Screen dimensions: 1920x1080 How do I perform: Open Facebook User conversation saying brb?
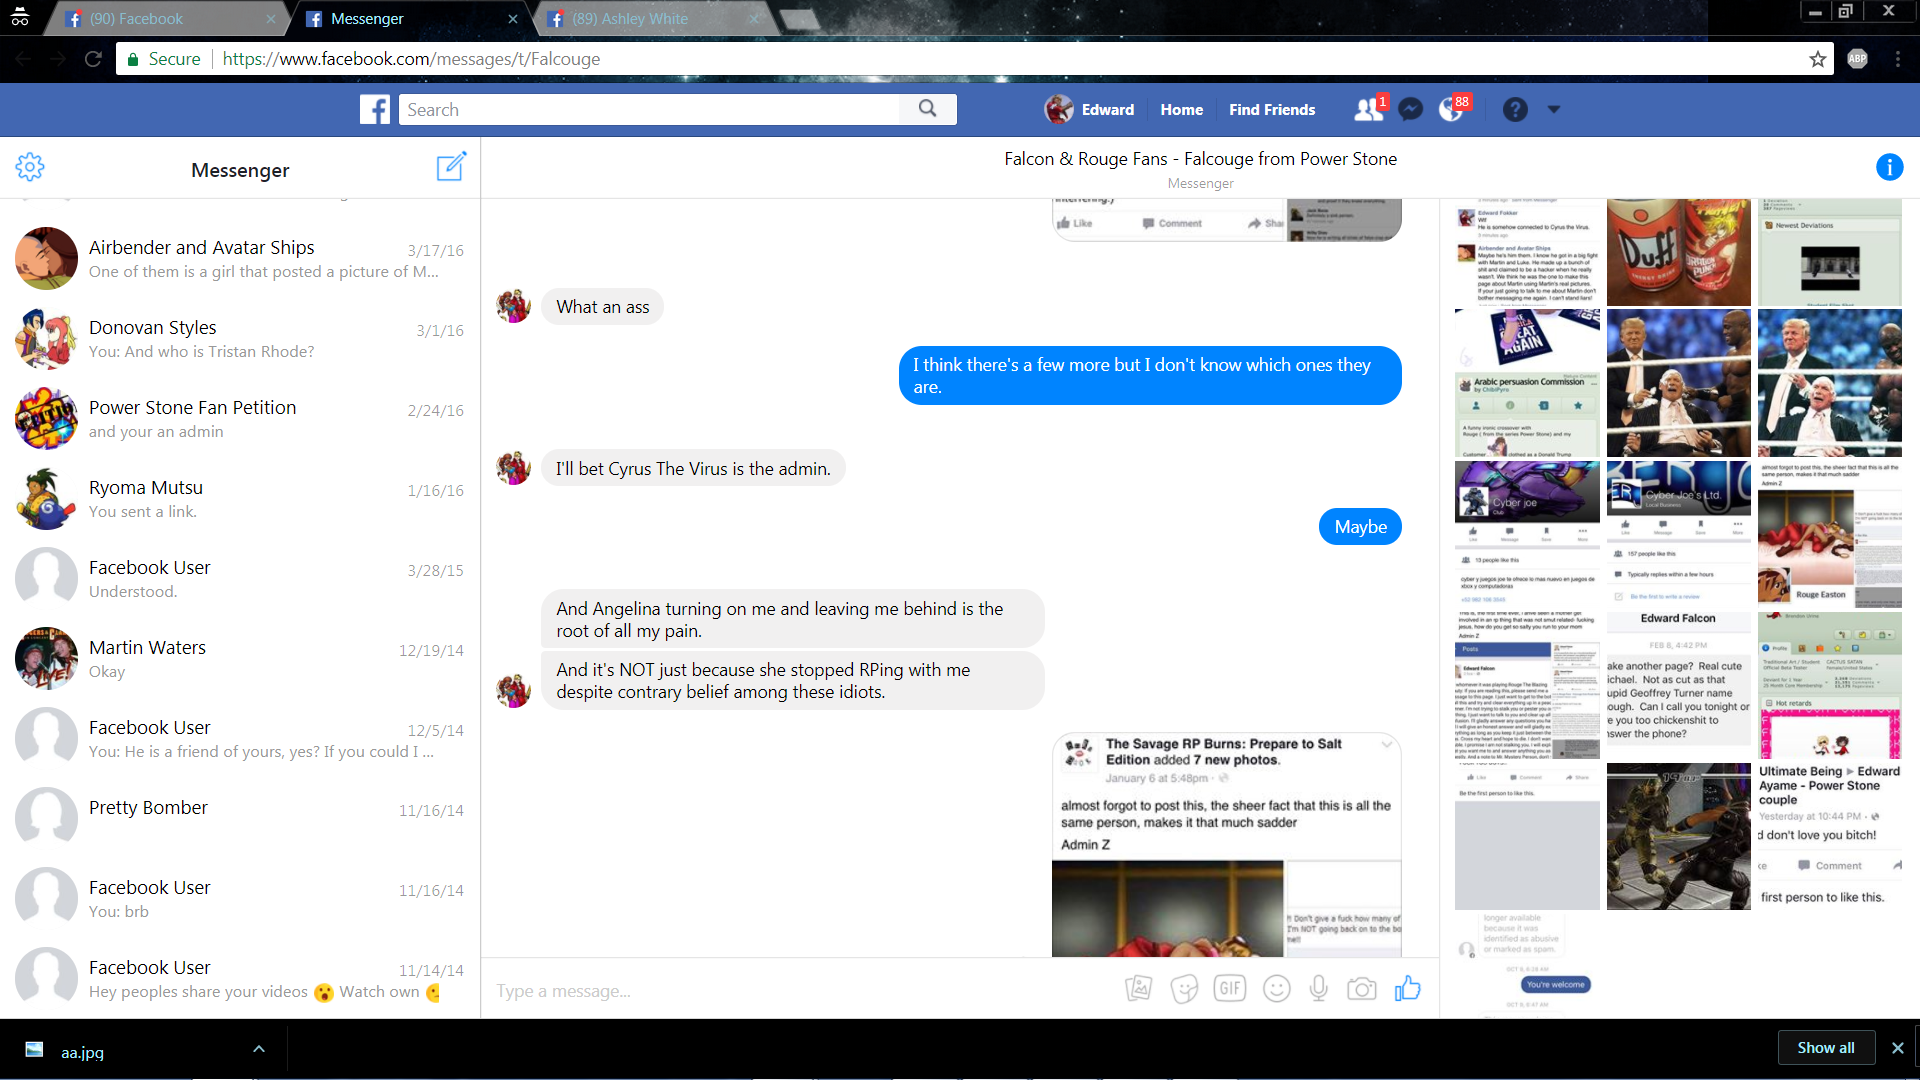[240, 899]
